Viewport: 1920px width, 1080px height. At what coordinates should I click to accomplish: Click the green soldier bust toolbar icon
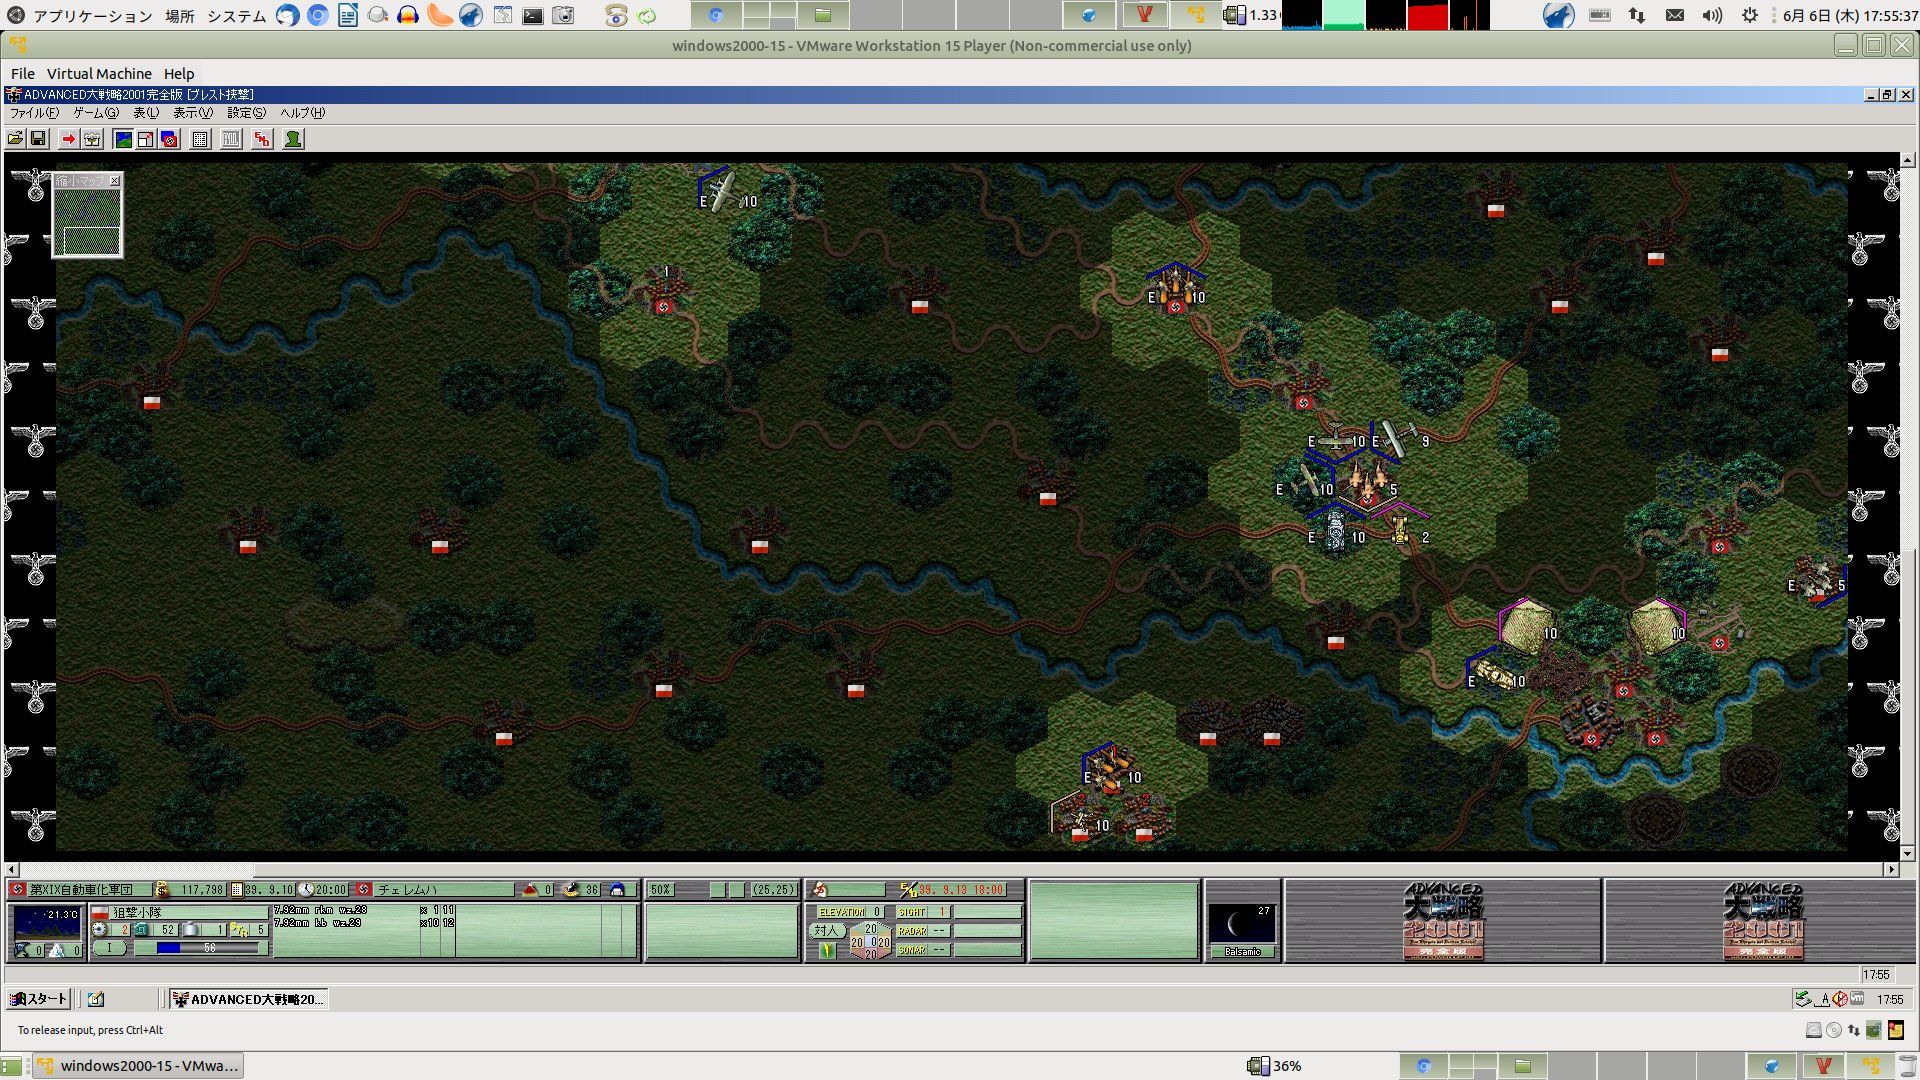click(293, 139)
